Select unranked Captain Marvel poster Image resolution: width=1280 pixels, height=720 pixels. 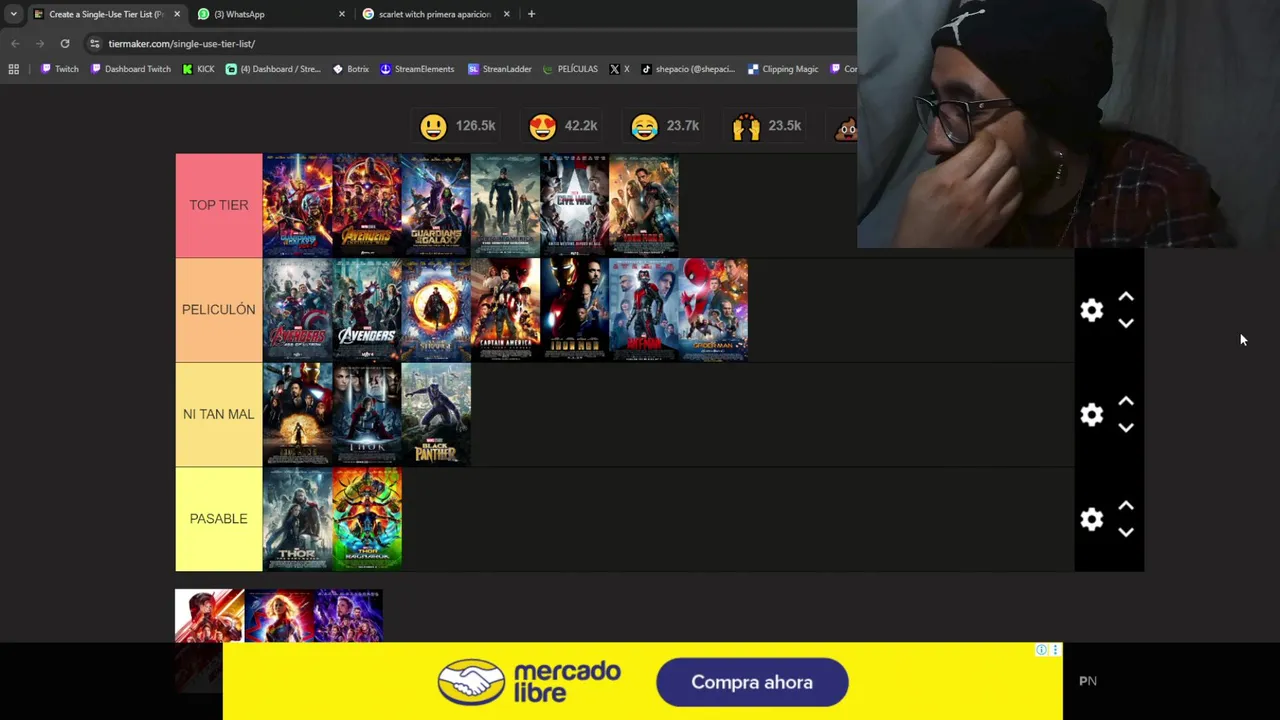(x=279, y=615)
